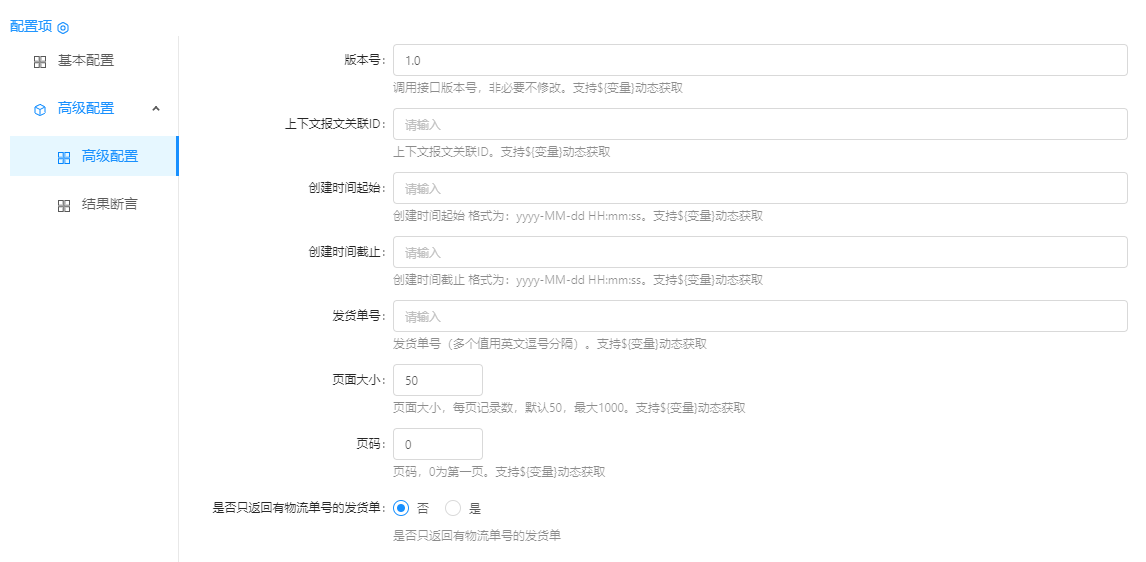Click the grid icon next to 基本配置
1146x562 pixels.
click(x=40, y=61)
